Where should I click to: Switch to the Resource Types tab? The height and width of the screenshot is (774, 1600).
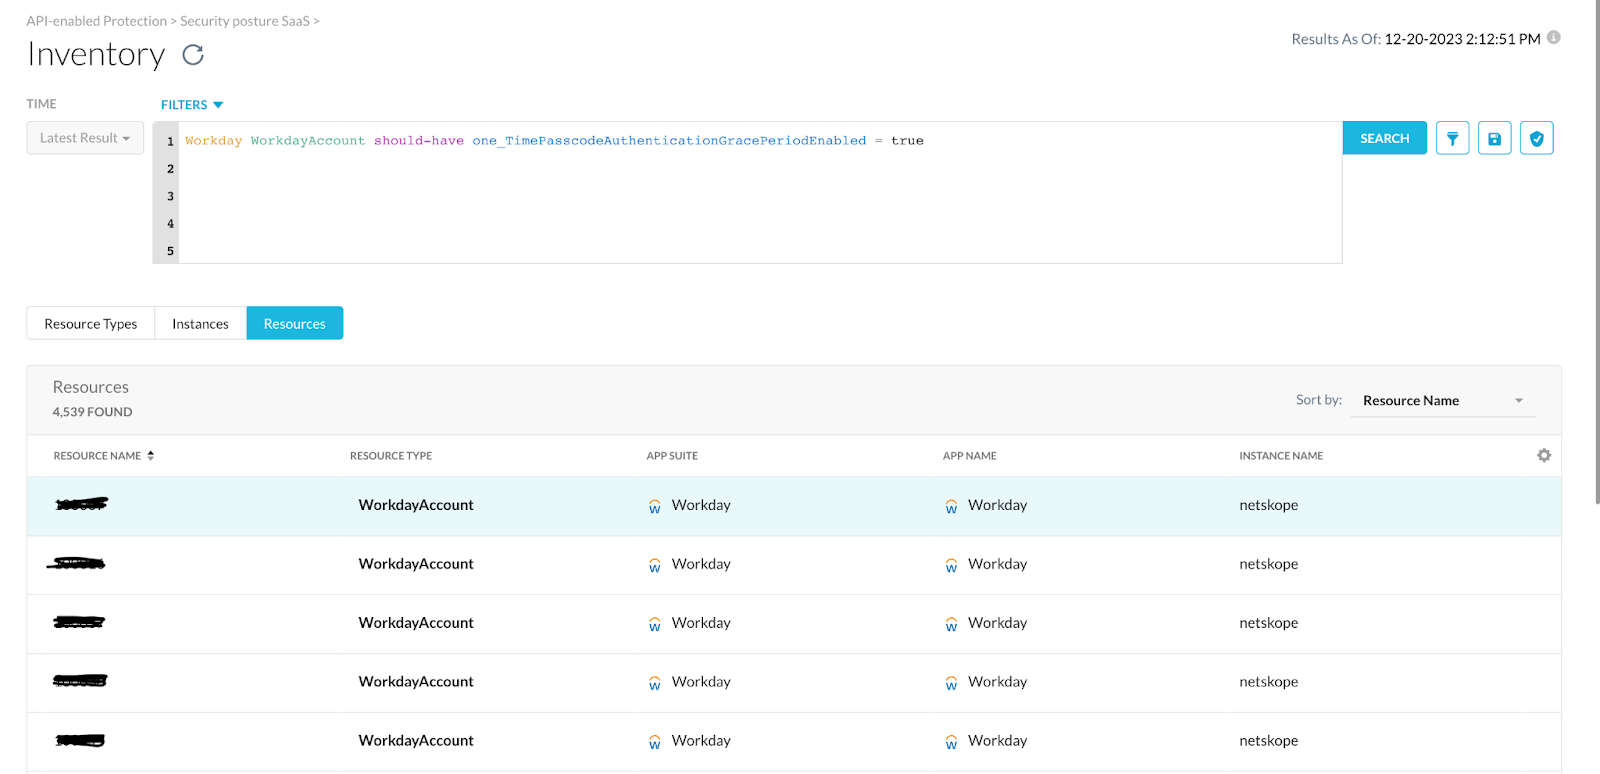tap(91, 323)
